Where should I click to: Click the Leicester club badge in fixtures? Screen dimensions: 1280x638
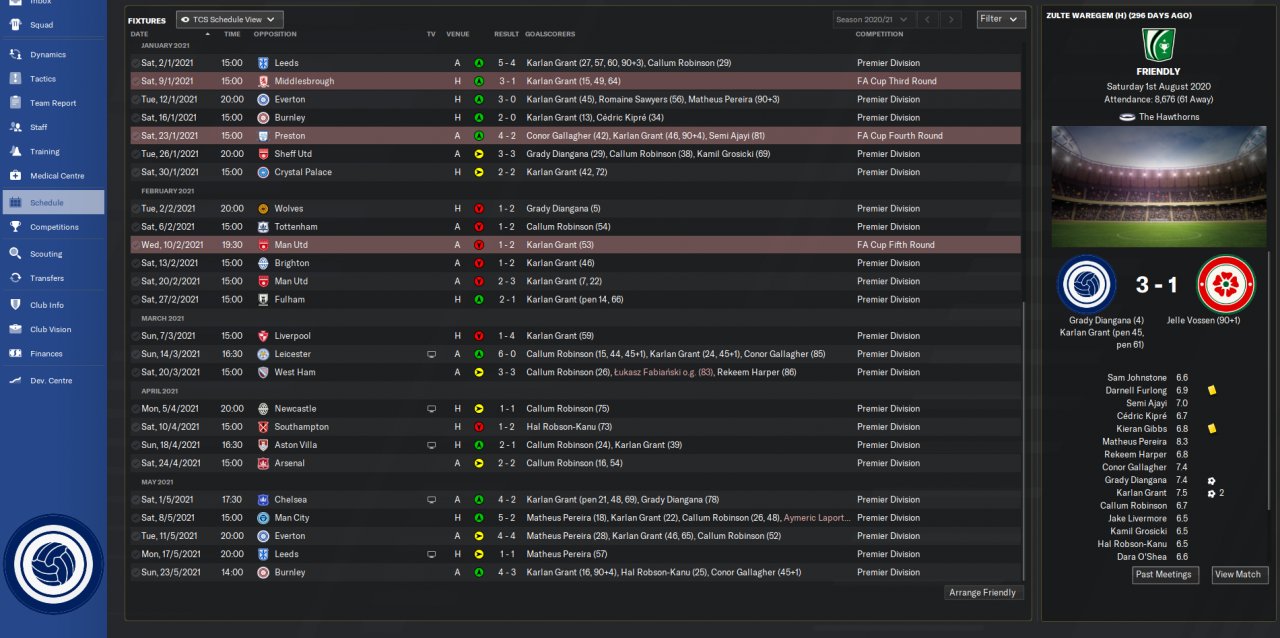263,354
